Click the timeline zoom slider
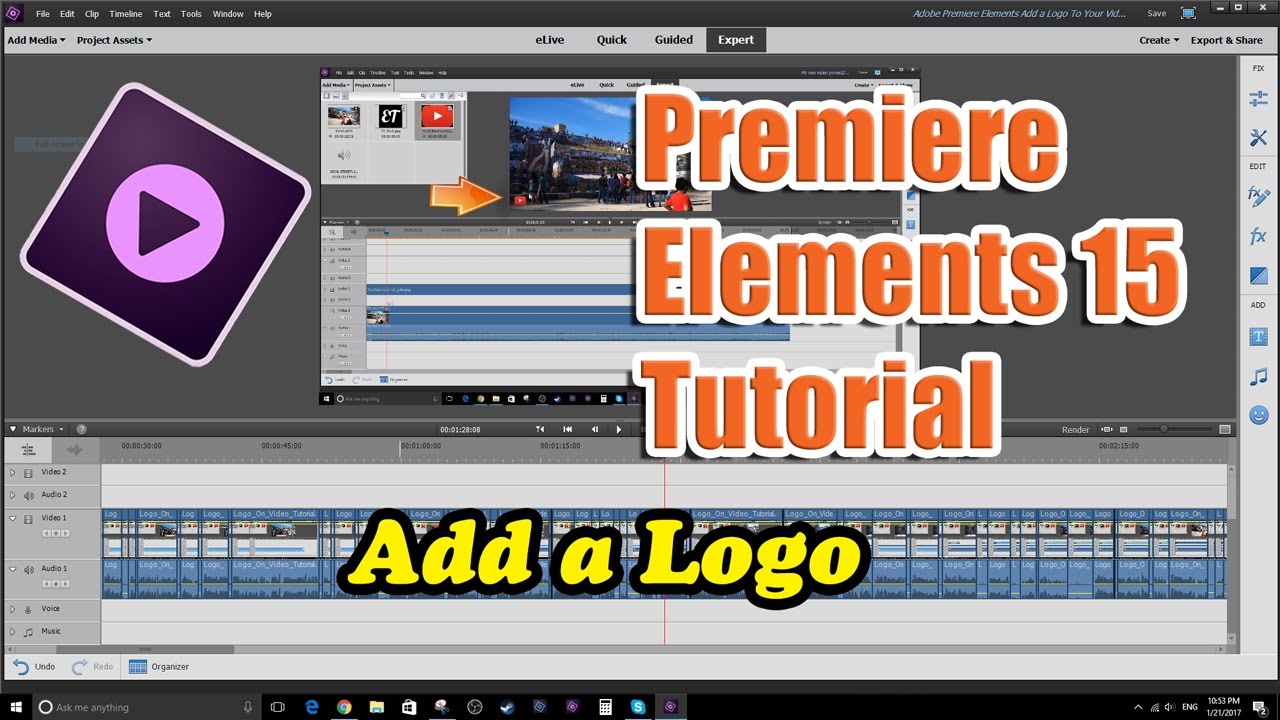 [1163, 429]
